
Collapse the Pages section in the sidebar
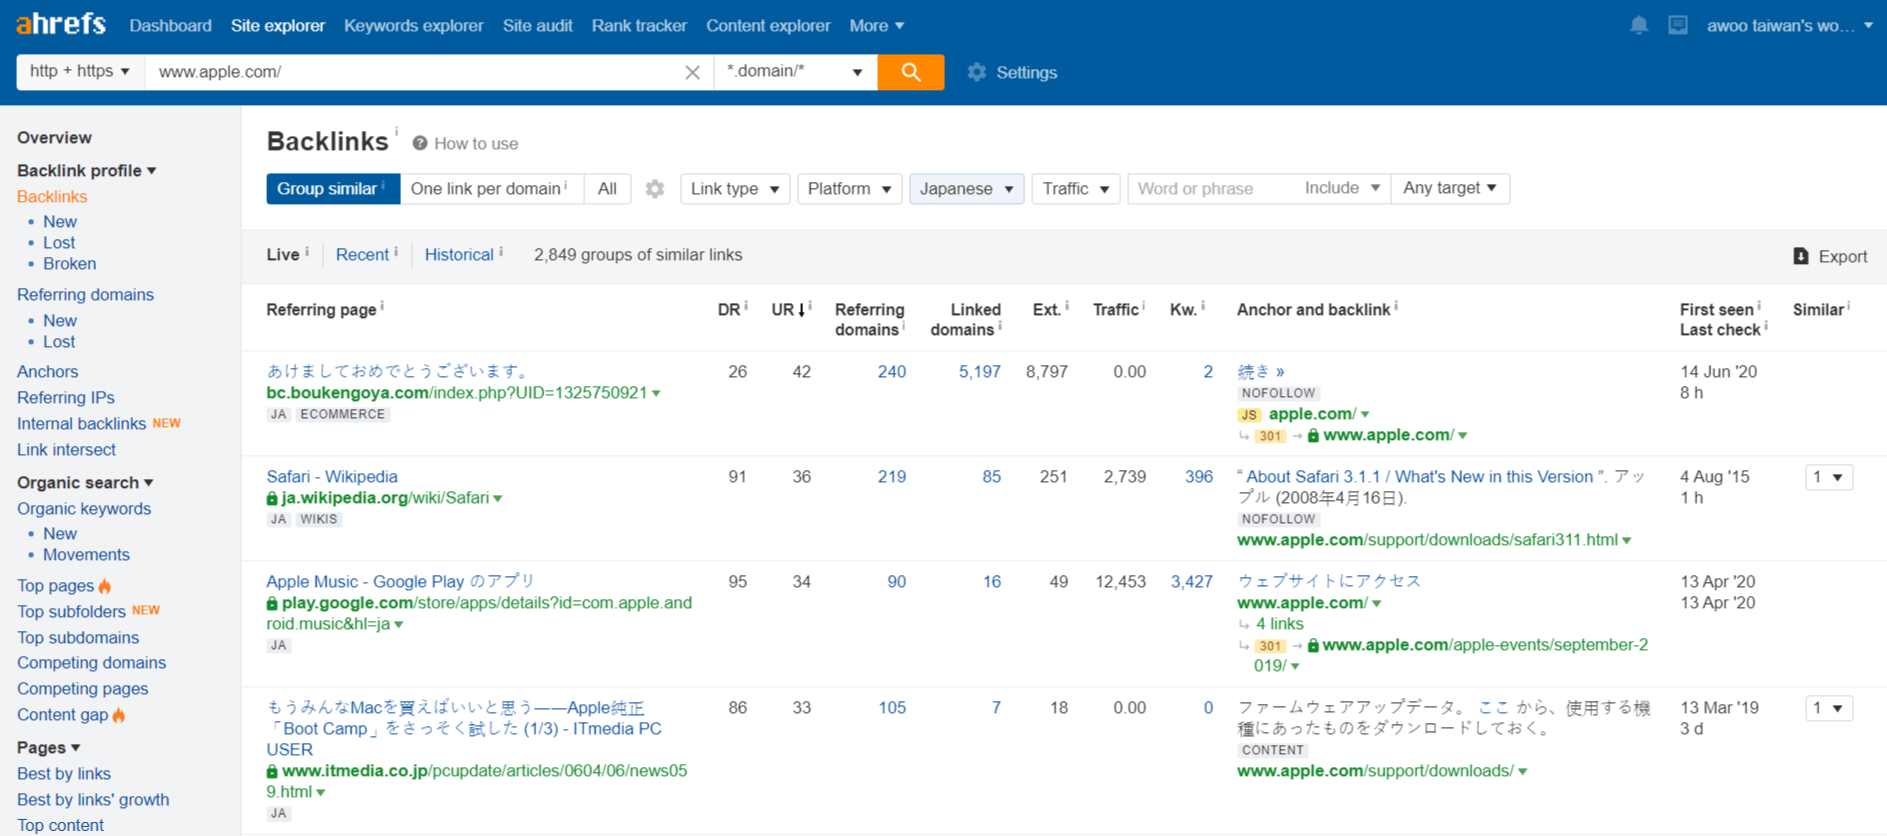tap(48, 748)
